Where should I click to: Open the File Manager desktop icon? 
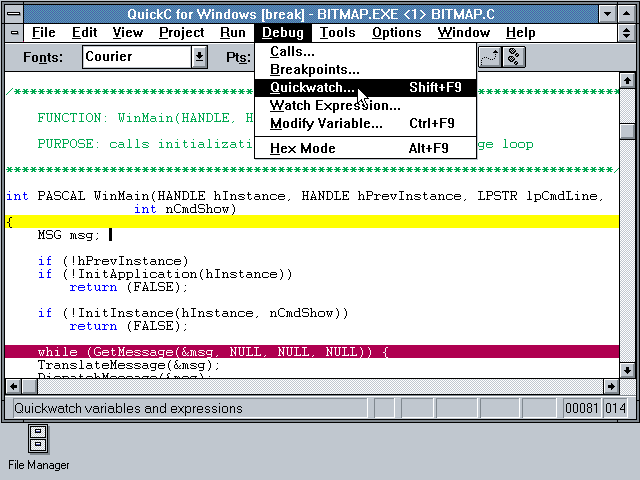(x=38, y=447)
